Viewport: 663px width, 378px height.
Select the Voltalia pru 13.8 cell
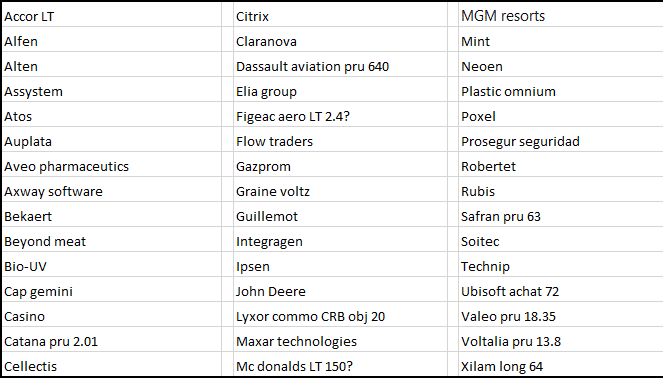pos(561,341)
